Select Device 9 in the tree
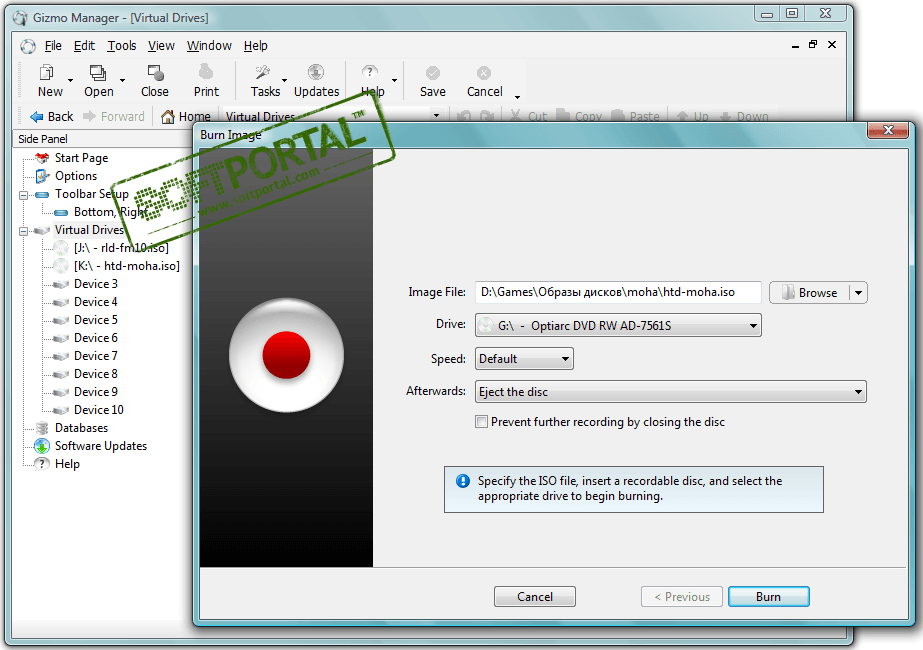The image size is (923, 650). click(x=95, y=392)
